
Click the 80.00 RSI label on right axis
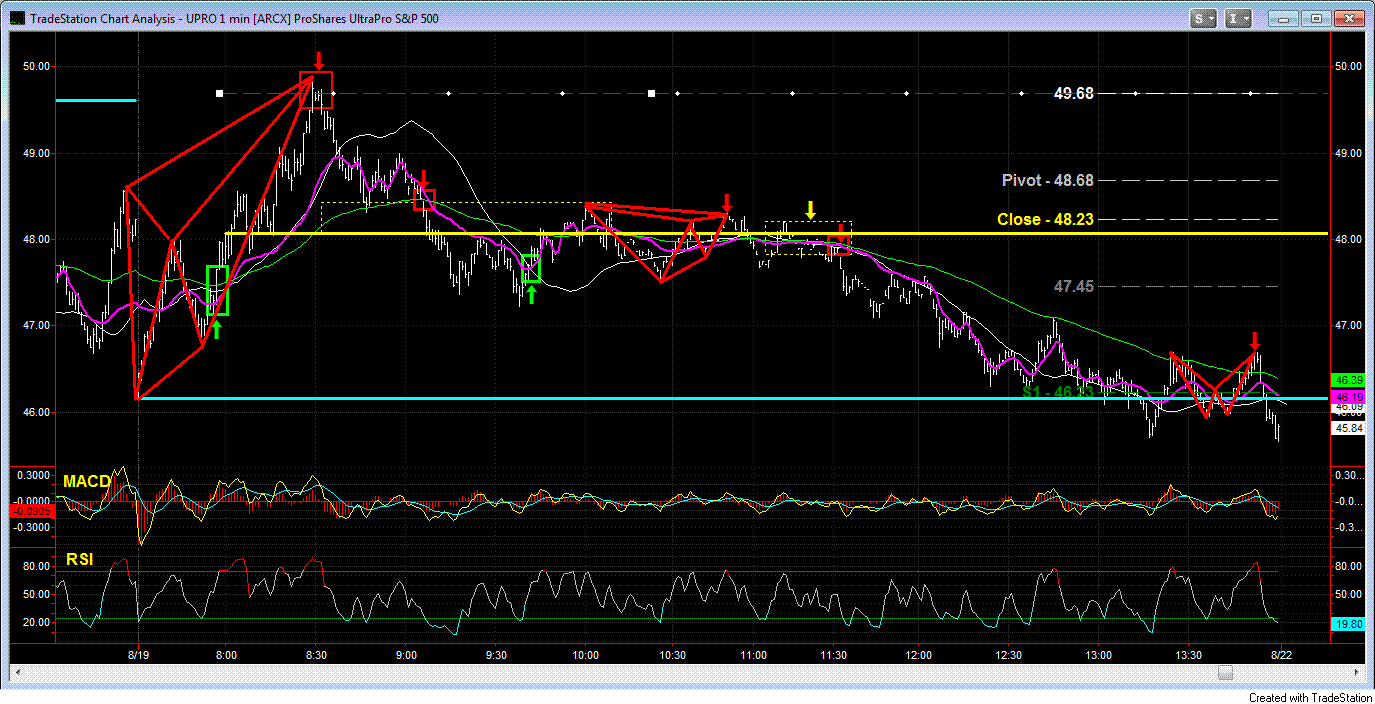point(1346,566)
